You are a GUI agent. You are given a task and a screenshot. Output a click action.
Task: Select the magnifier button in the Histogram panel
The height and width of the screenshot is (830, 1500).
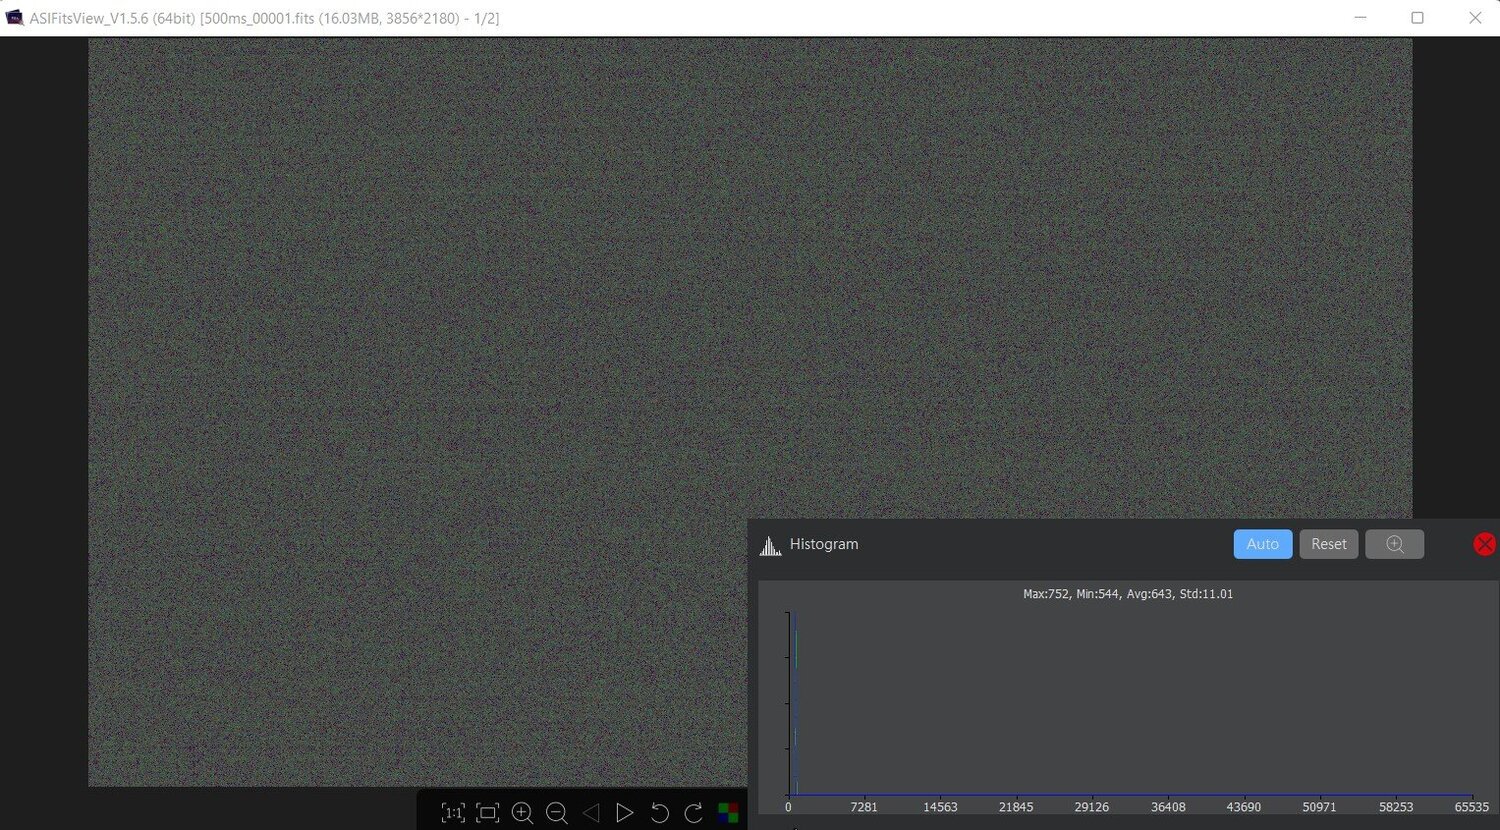[1394, 543]
